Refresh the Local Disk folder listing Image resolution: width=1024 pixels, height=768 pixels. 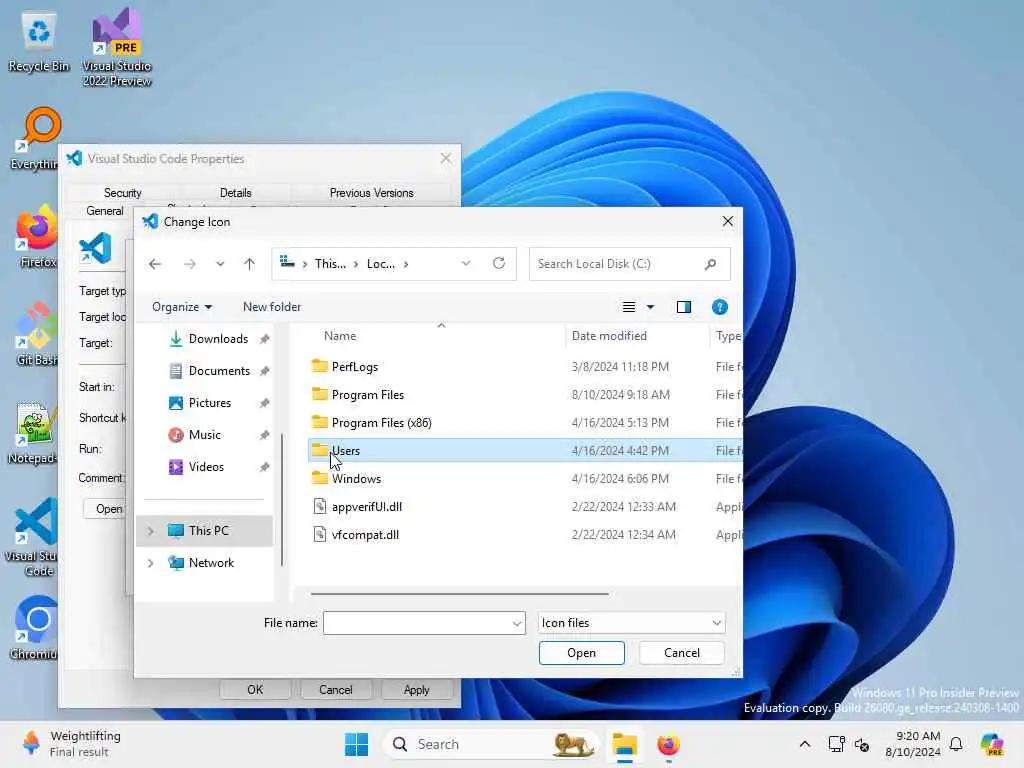(x=499, y=263)
